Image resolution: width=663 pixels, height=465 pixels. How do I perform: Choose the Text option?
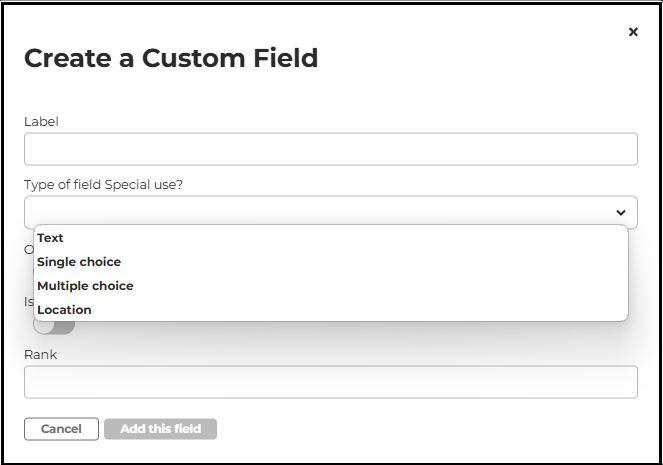tap(50, 238)
